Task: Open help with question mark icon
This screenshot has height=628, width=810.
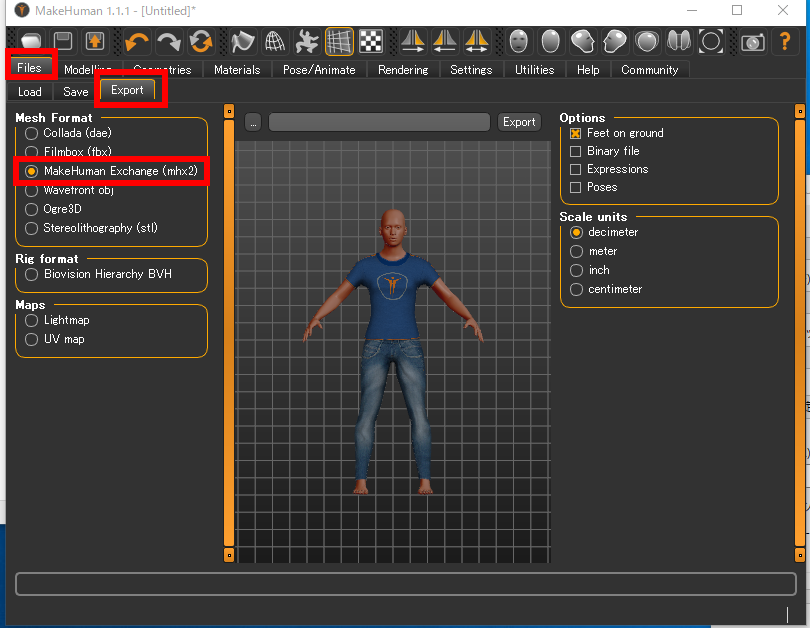Action: pyautogui.click(x=785, y=41)
